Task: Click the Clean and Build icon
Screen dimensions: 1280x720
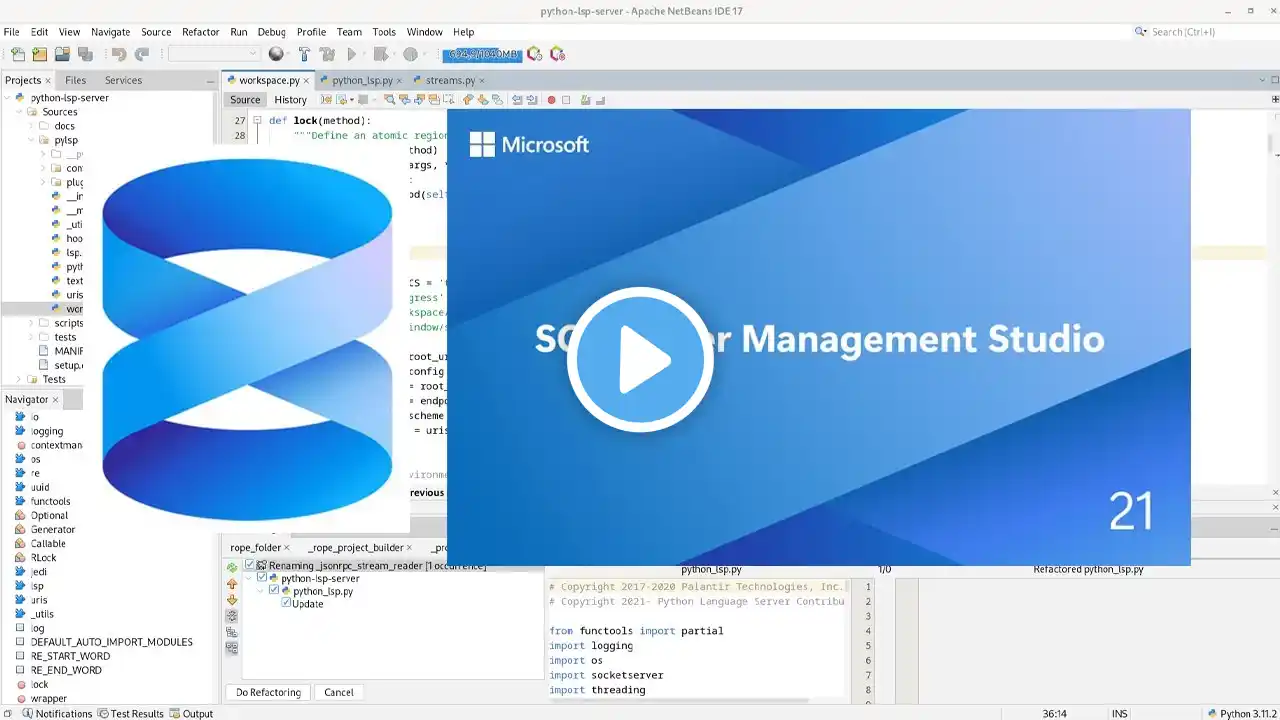Action: click(327, 54)
